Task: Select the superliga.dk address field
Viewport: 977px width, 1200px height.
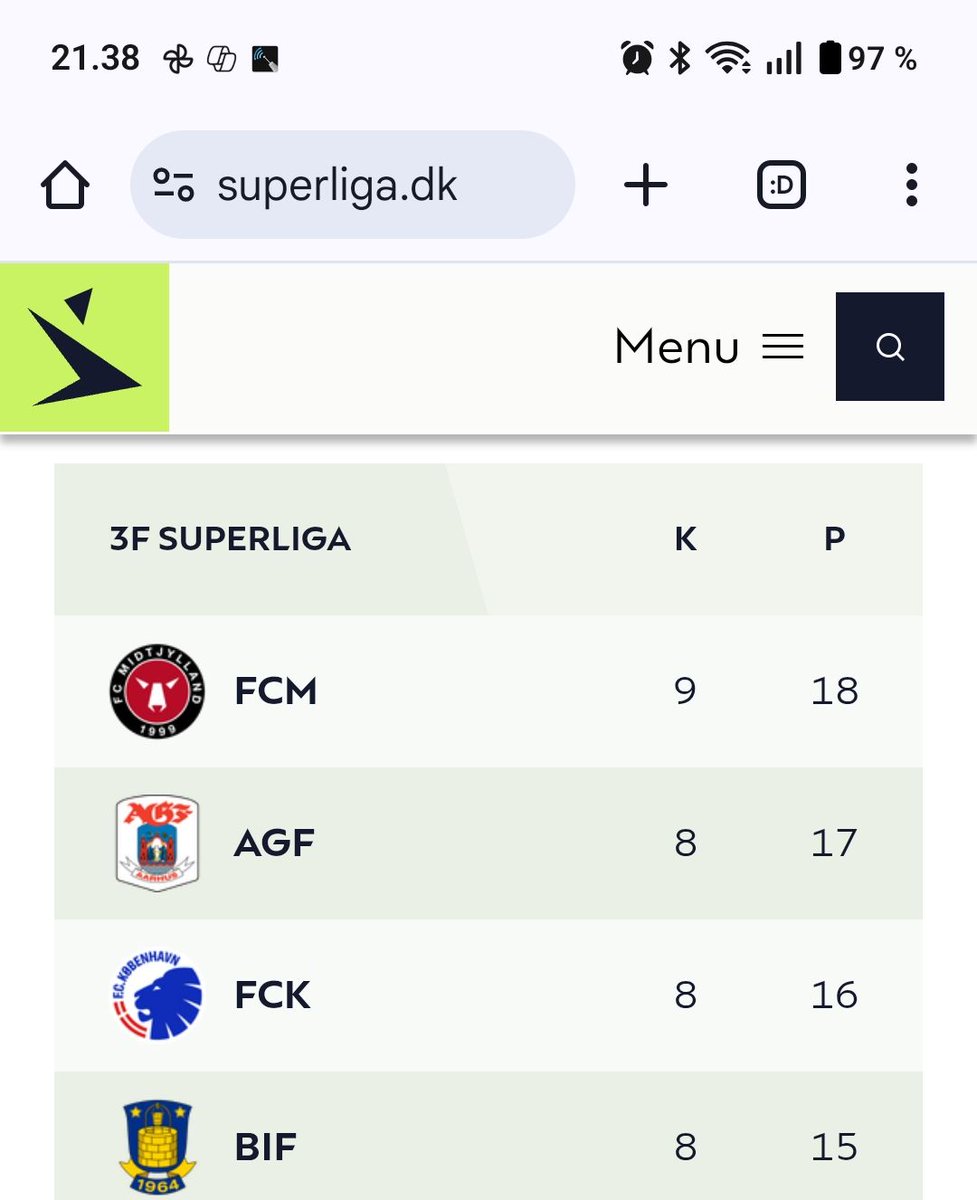Action: click(x=353, y=185)
